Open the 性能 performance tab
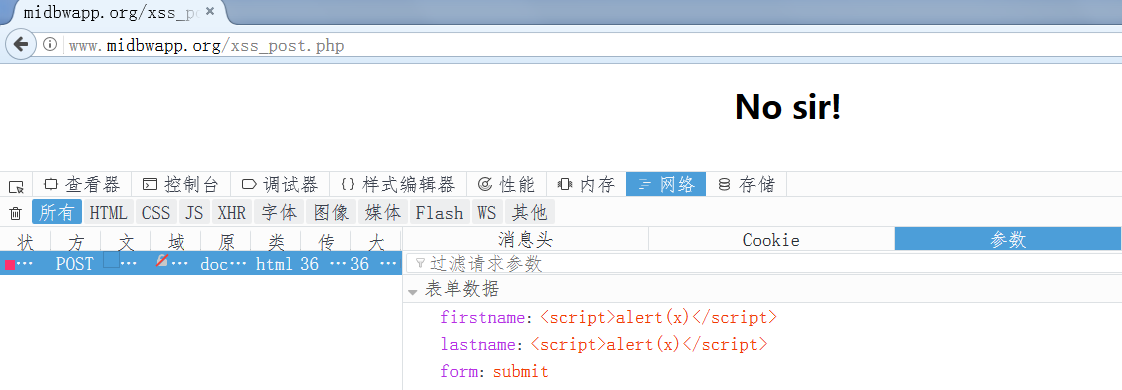The height and width of the screenshot is (390, 1122). [507, 185]
